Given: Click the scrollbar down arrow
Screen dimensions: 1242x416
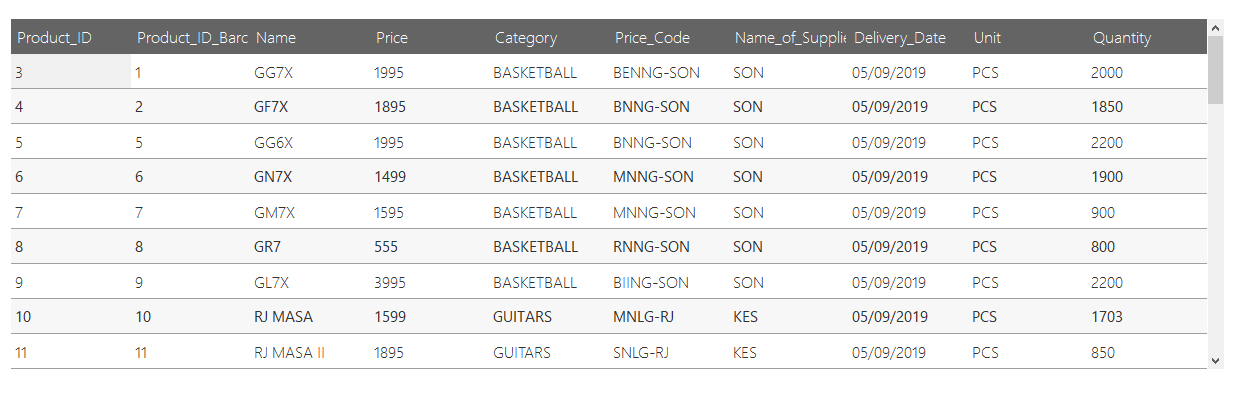Looking at the screenshot, I should [1215, 360].
